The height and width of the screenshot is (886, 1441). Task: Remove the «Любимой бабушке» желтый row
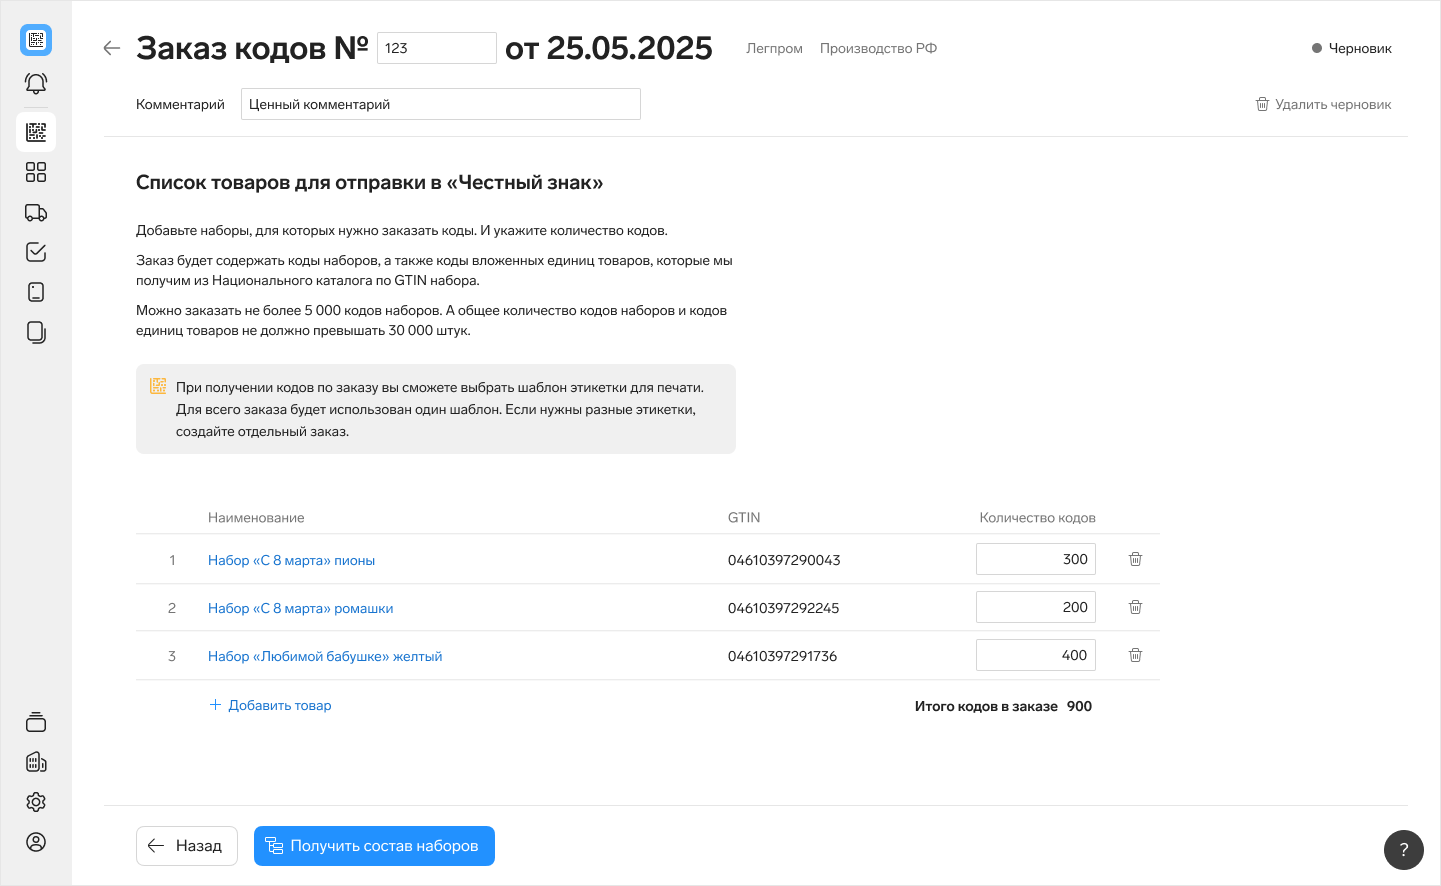pyautogui.click(x=1135, y=655)
